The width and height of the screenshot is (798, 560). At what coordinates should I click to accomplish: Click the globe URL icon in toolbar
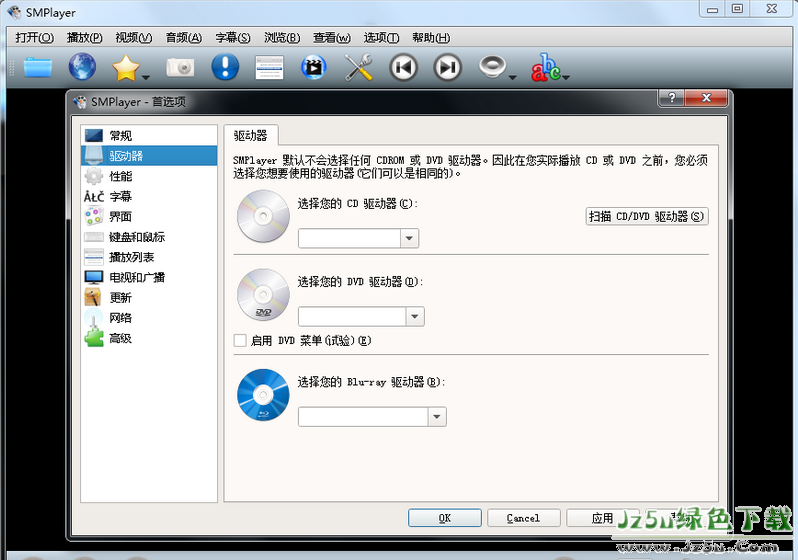click(82, 67)
